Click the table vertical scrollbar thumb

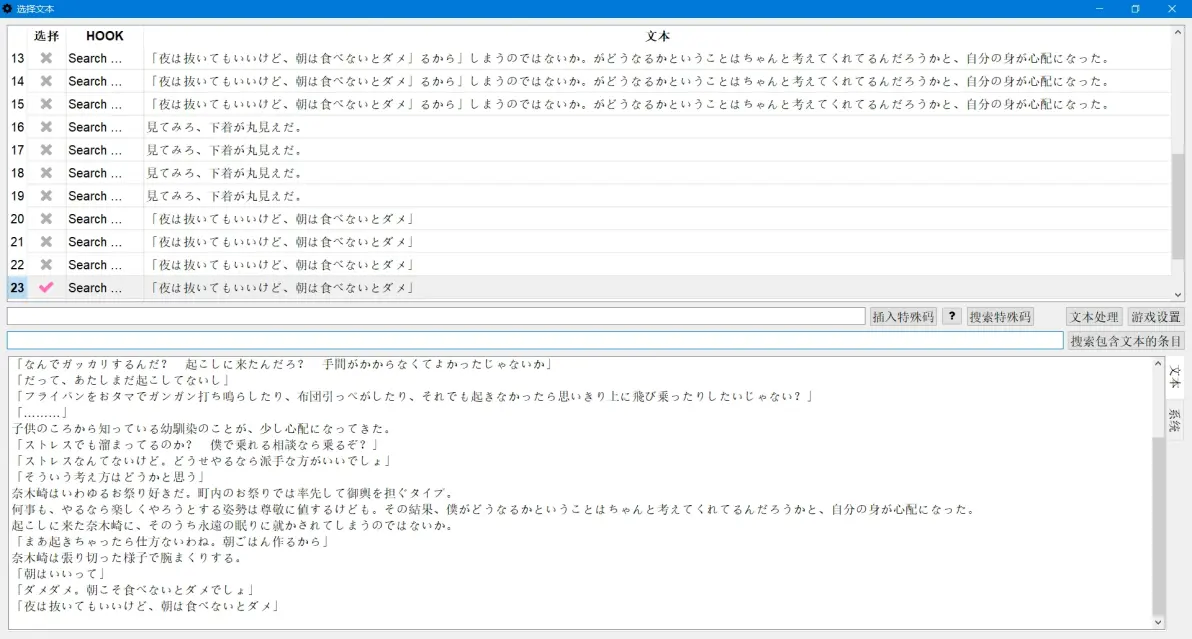(x=1178, y=206)
